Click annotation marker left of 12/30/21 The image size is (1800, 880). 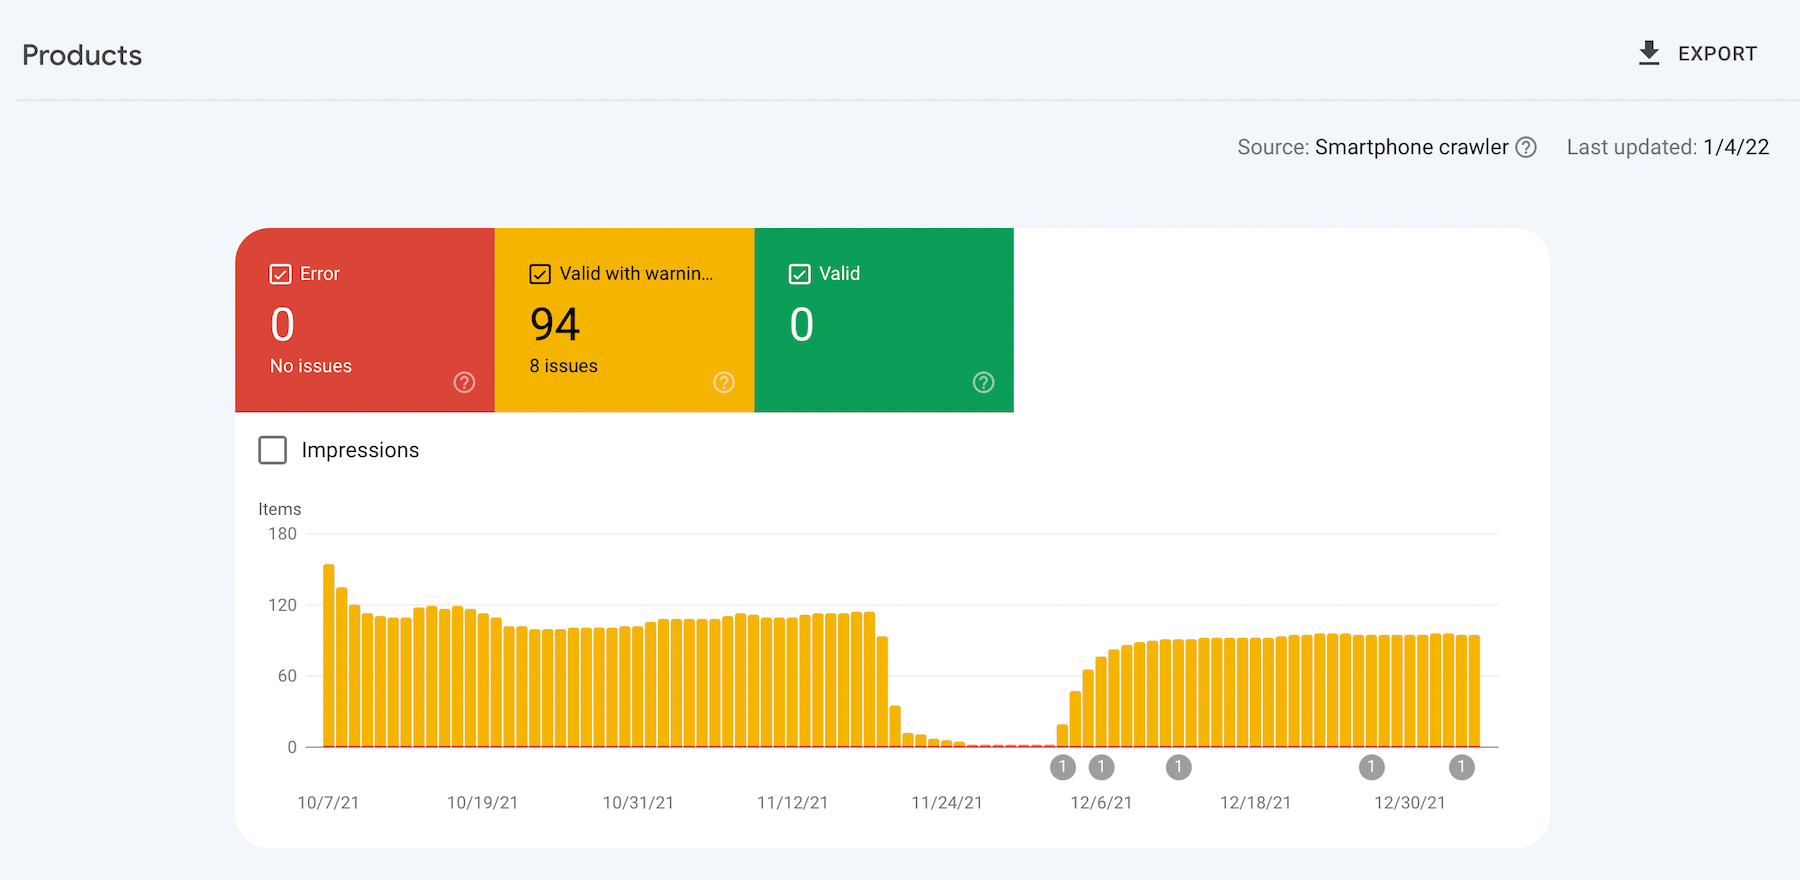[1372, 767]
